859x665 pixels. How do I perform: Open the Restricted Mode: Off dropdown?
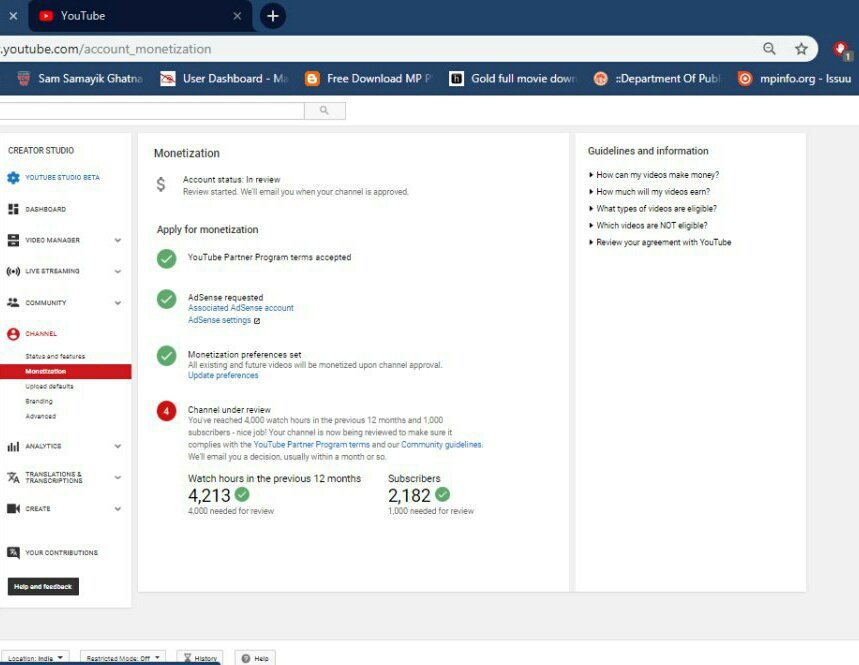point(123,657)
